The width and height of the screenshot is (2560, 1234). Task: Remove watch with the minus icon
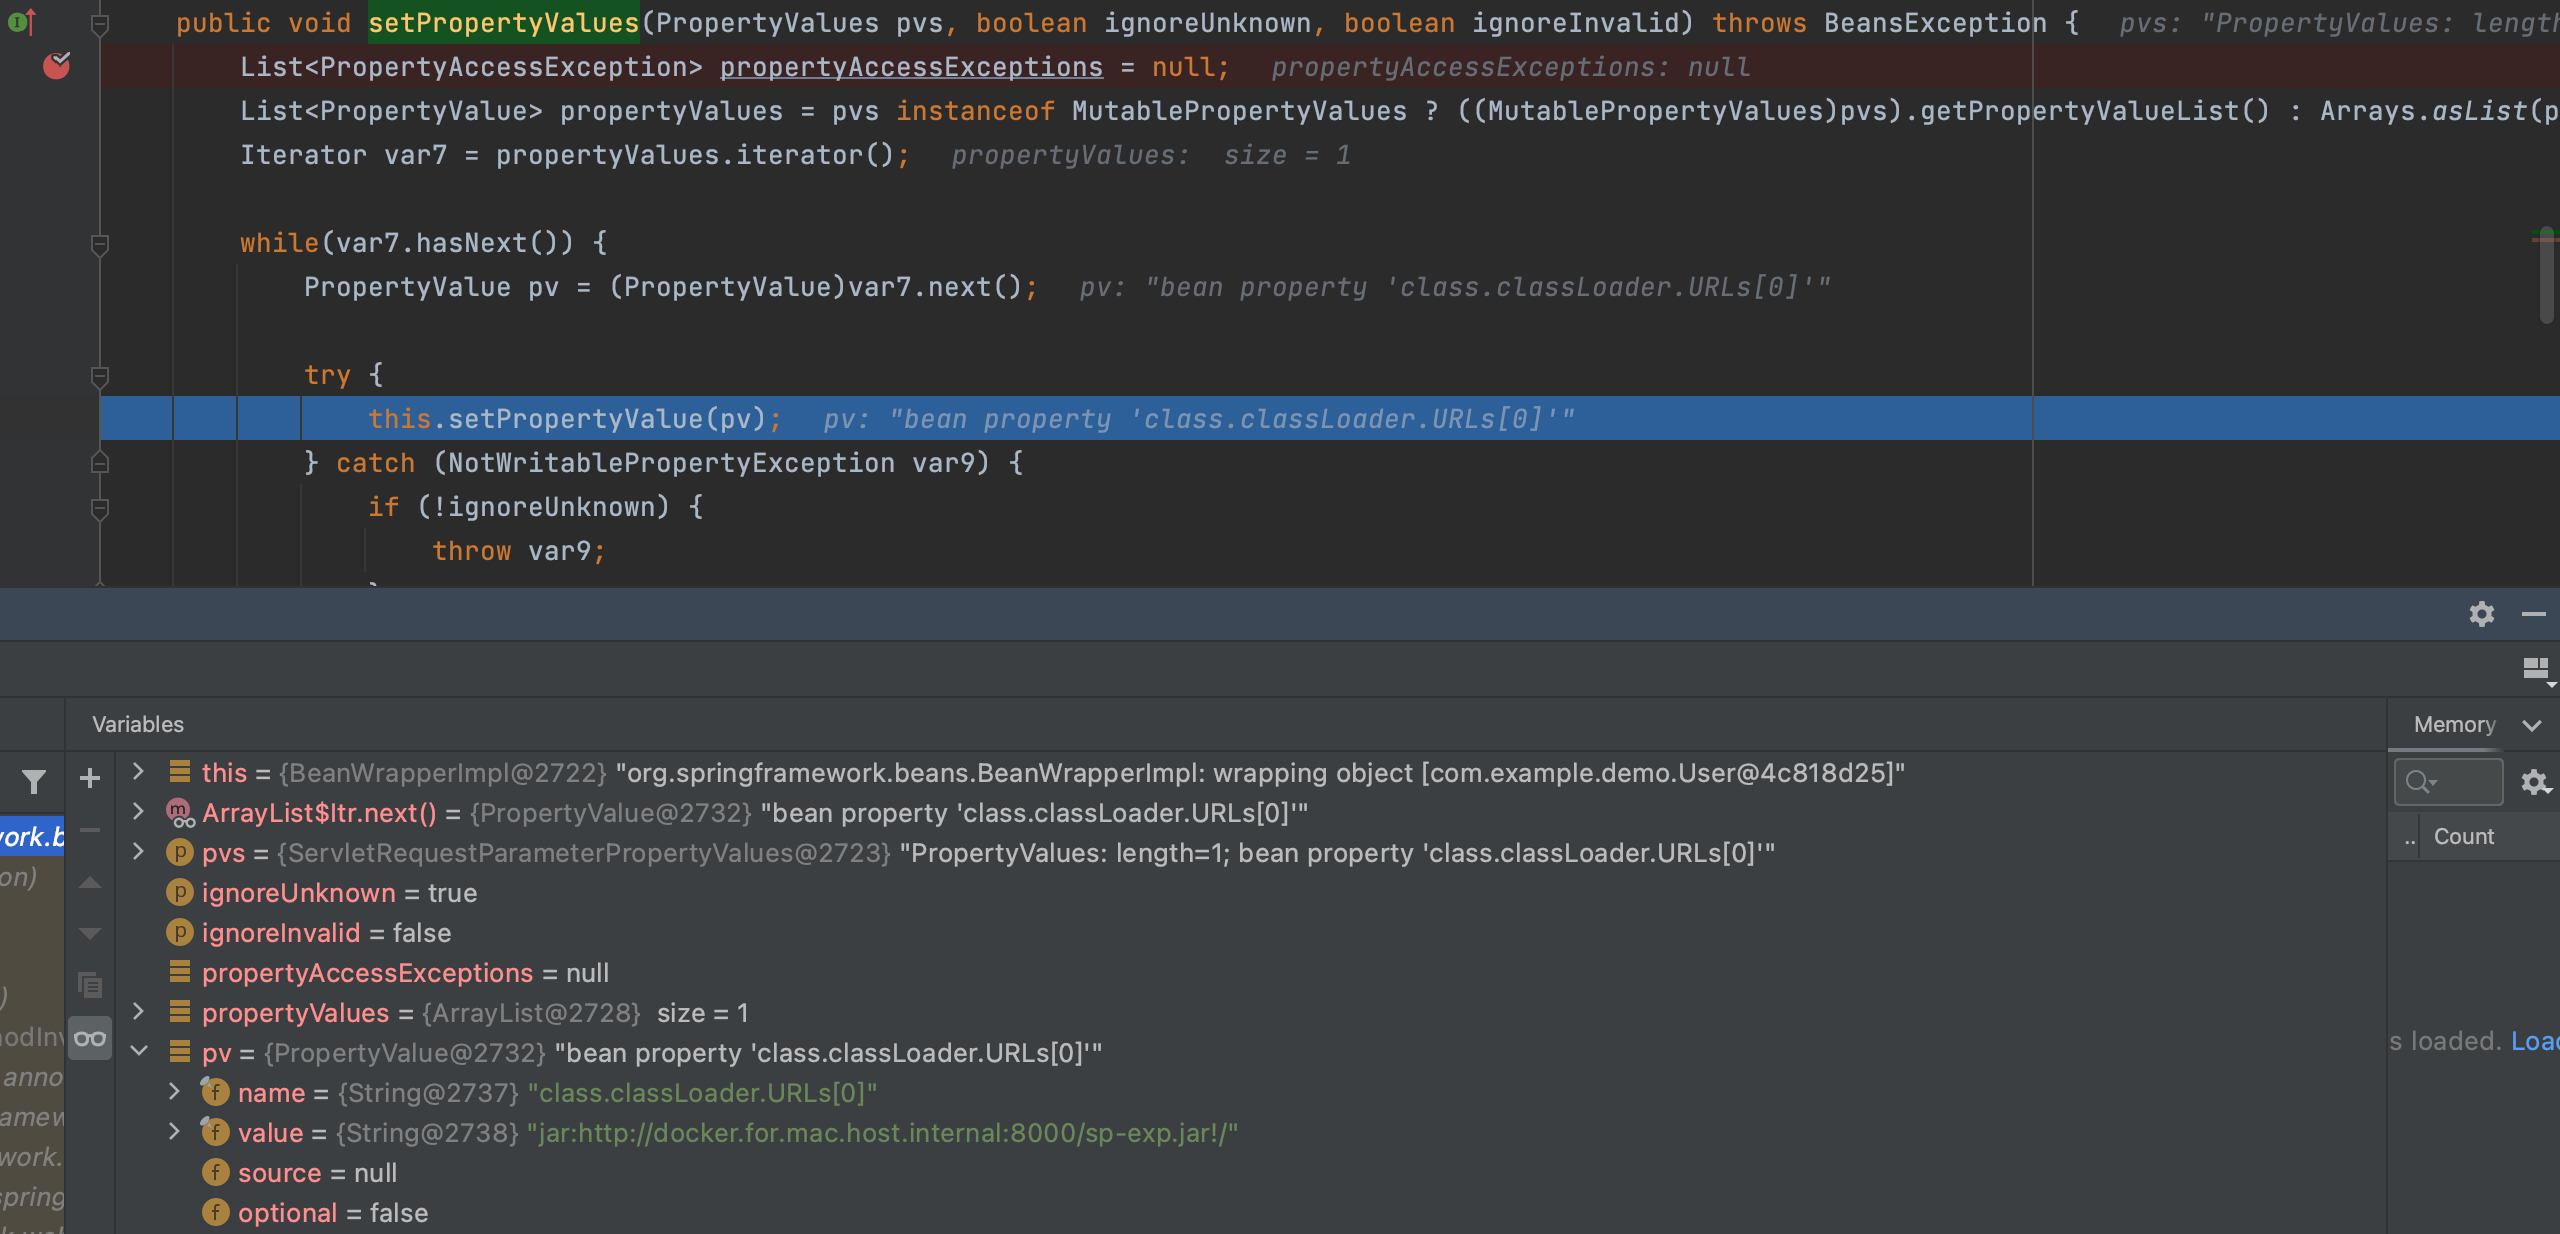tap(90, 830)
